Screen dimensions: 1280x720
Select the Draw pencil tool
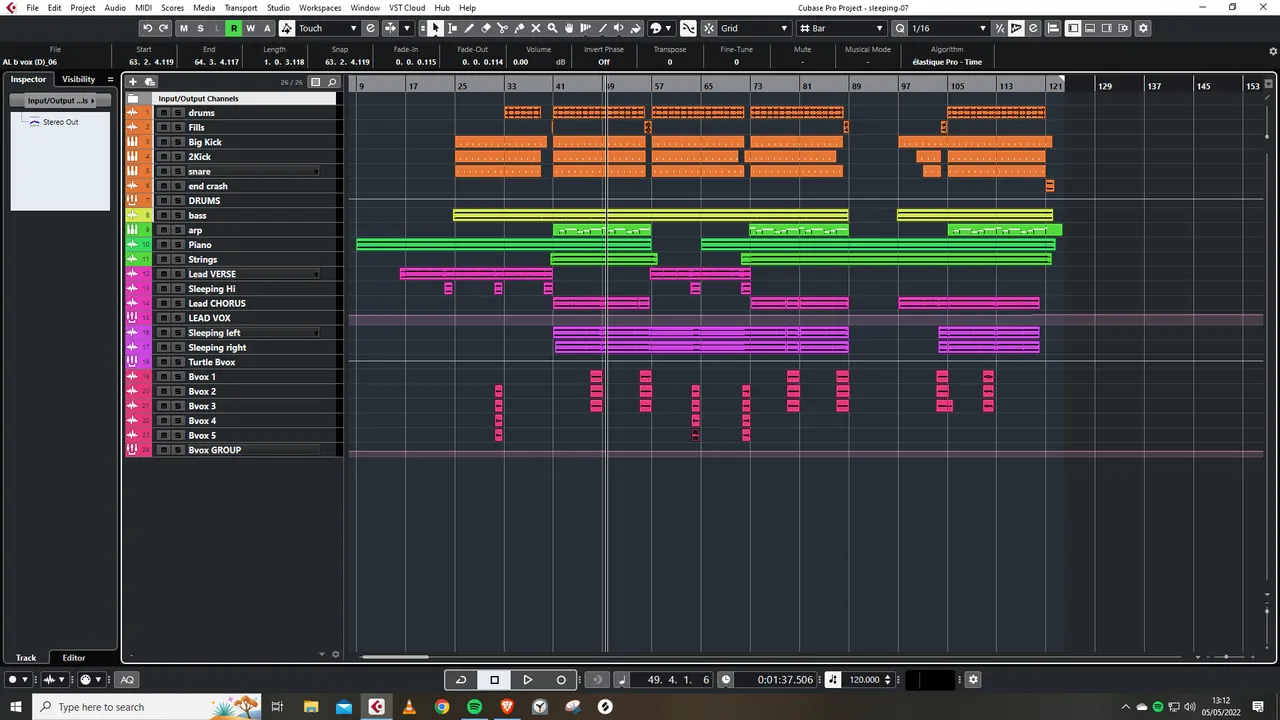point(469,28)
